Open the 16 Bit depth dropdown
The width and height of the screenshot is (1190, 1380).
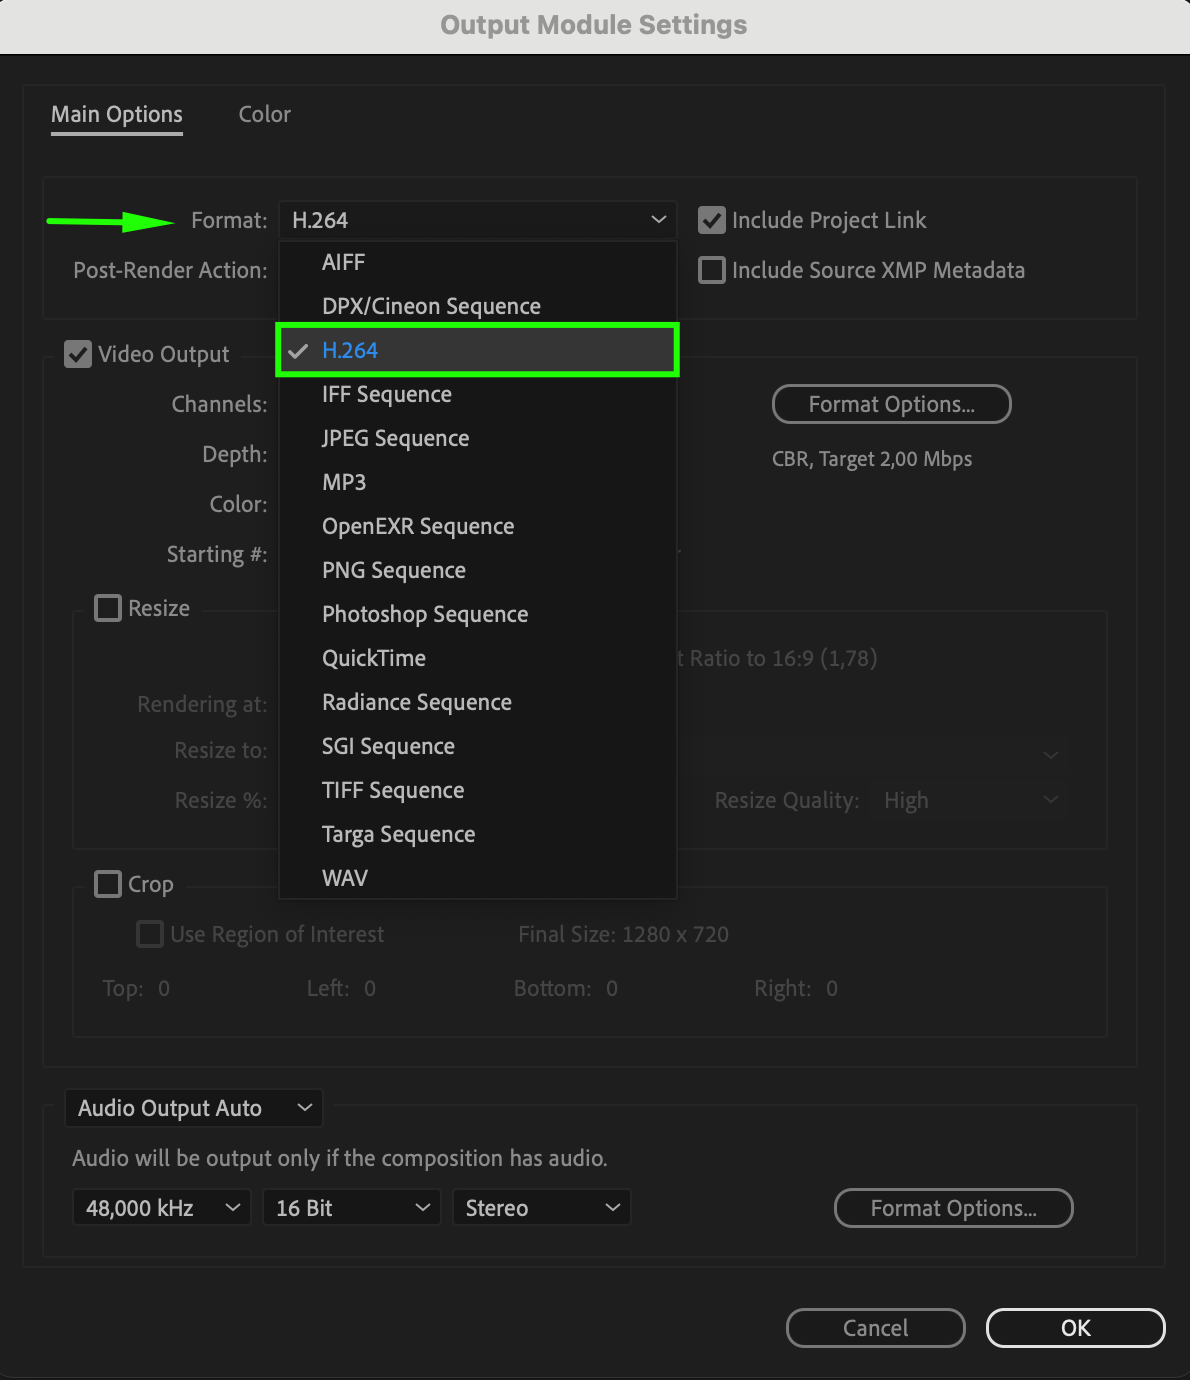(x=351, y=1208)
